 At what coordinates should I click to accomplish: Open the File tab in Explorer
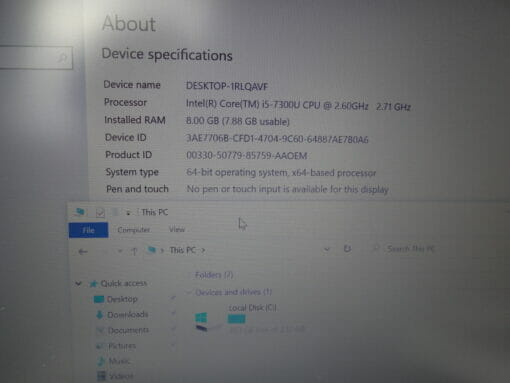(x=88, y=230)
